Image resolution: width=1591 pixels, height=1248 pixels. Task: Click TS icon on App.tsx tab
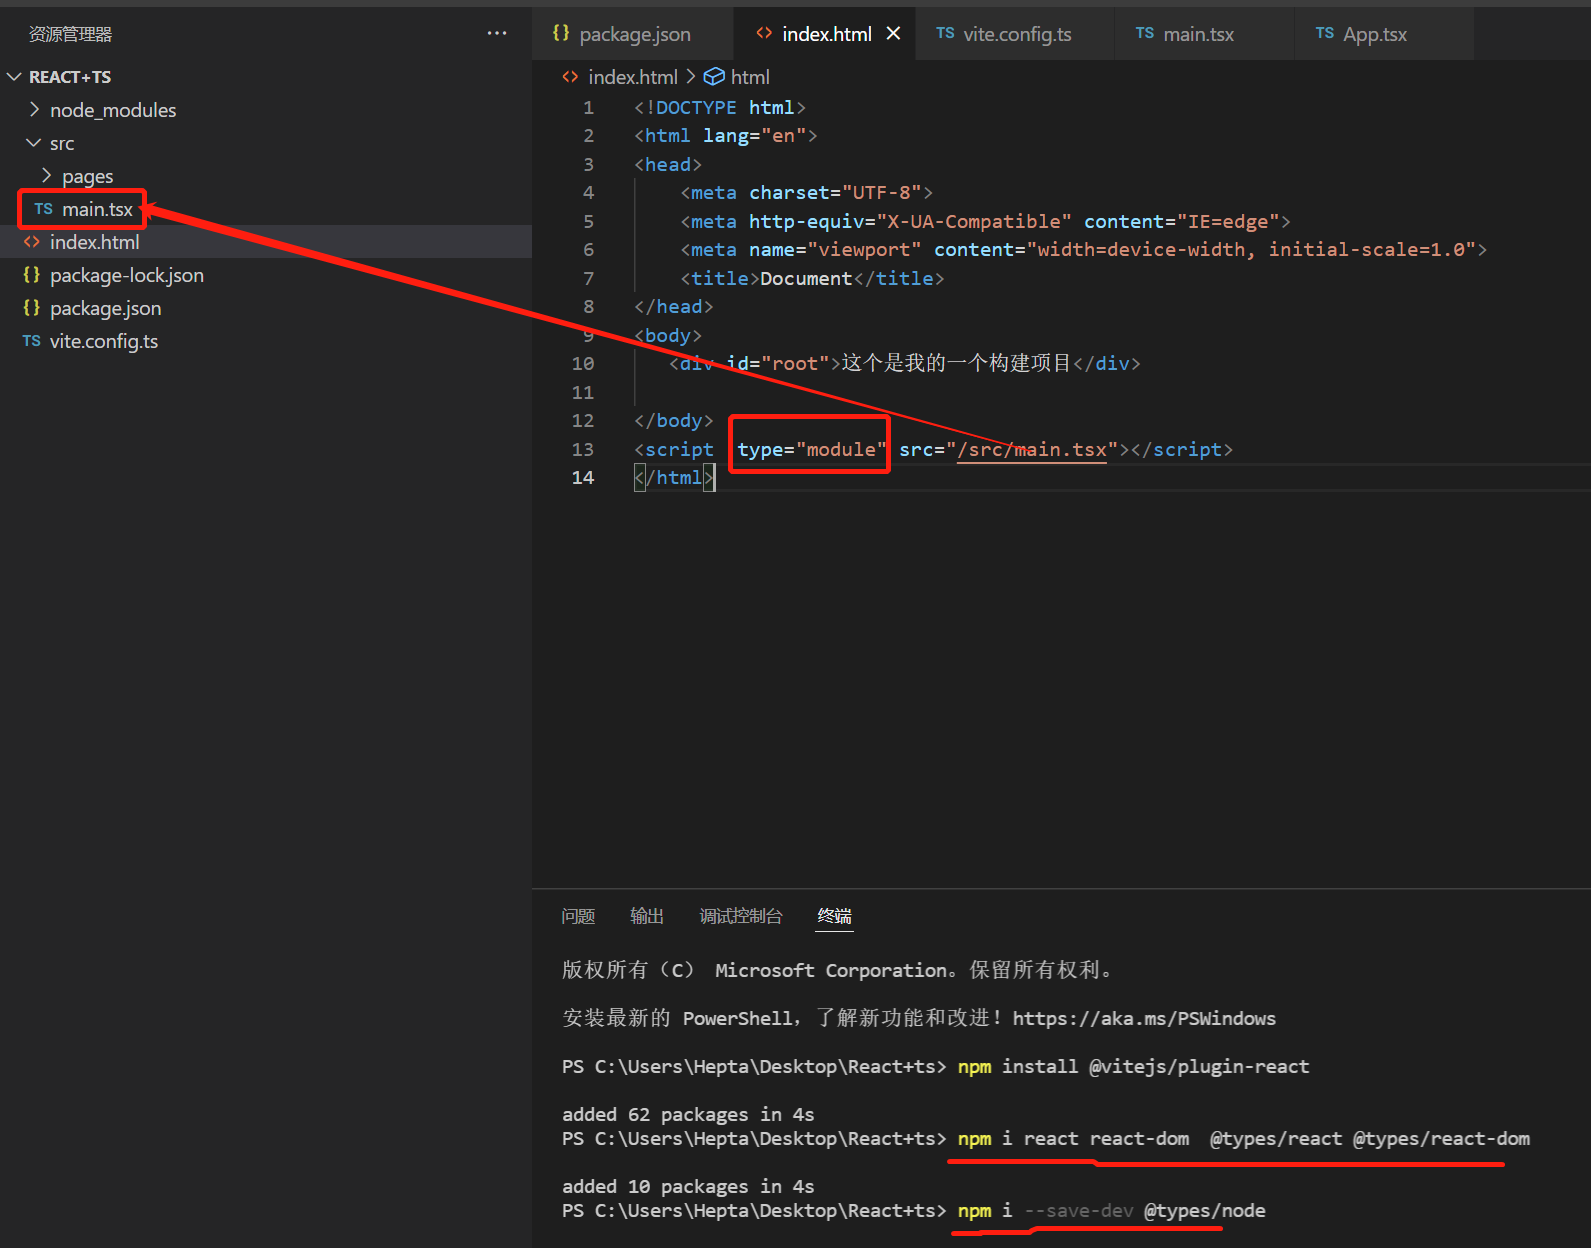(1325, 33)
